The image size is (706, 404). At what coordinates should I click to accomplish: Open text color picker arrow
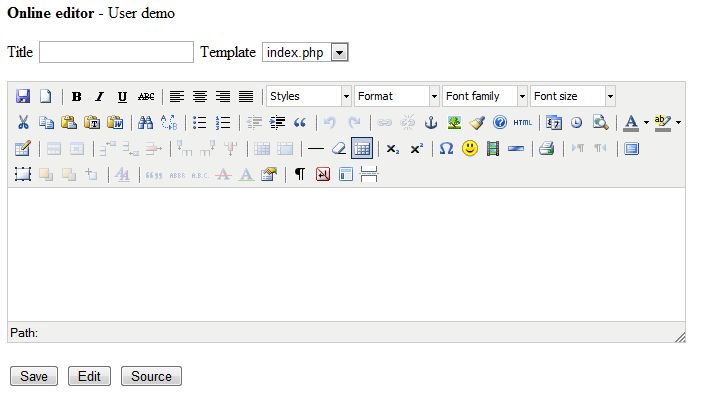tap(646, 123)
